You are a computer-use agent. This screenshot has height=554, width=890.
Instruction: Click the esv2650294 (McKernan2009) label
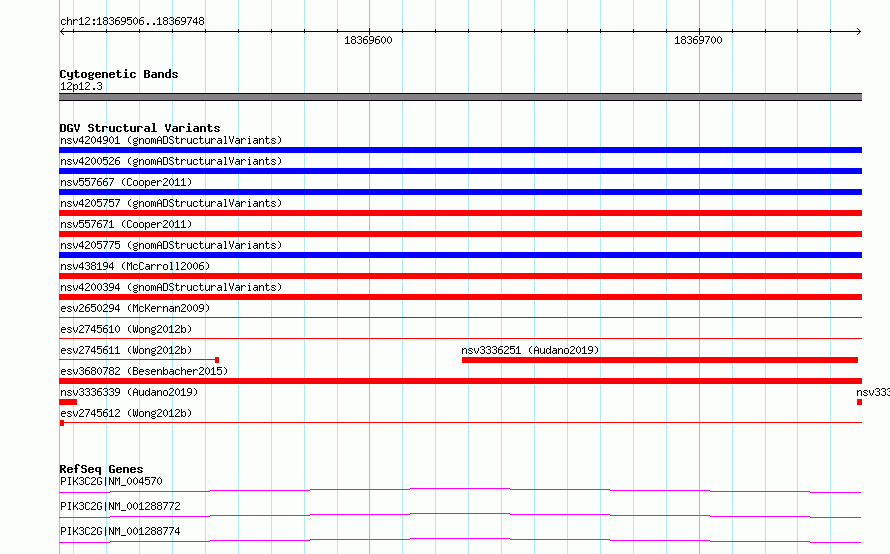click(135, 308)
